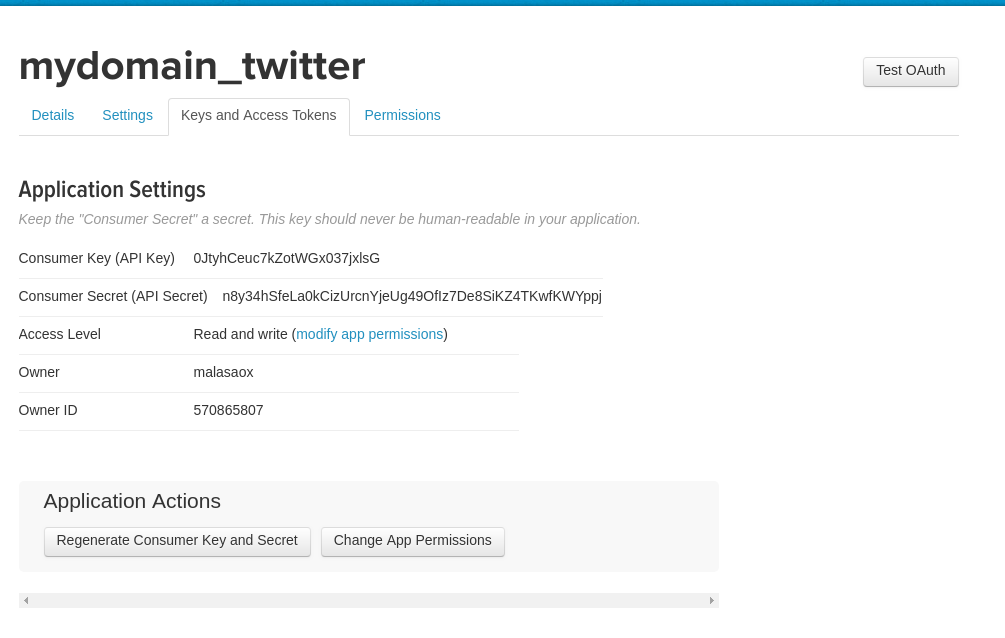Open the Details tab
Viewport: 1005px width, 638px height.
53,115
